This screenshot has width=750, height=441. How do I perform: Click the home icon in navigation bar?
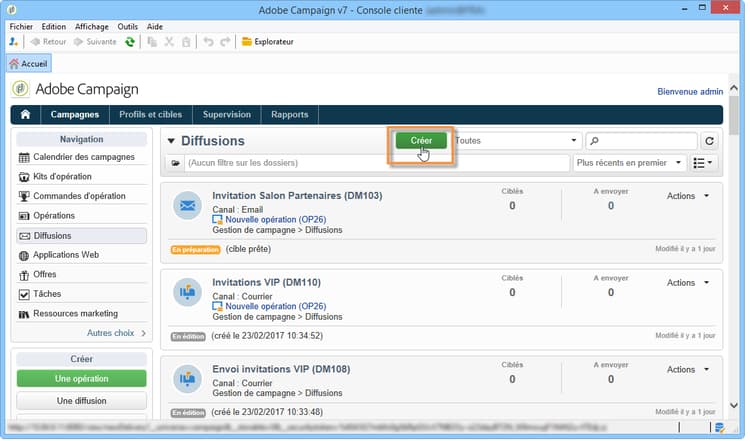pos(25,114)
